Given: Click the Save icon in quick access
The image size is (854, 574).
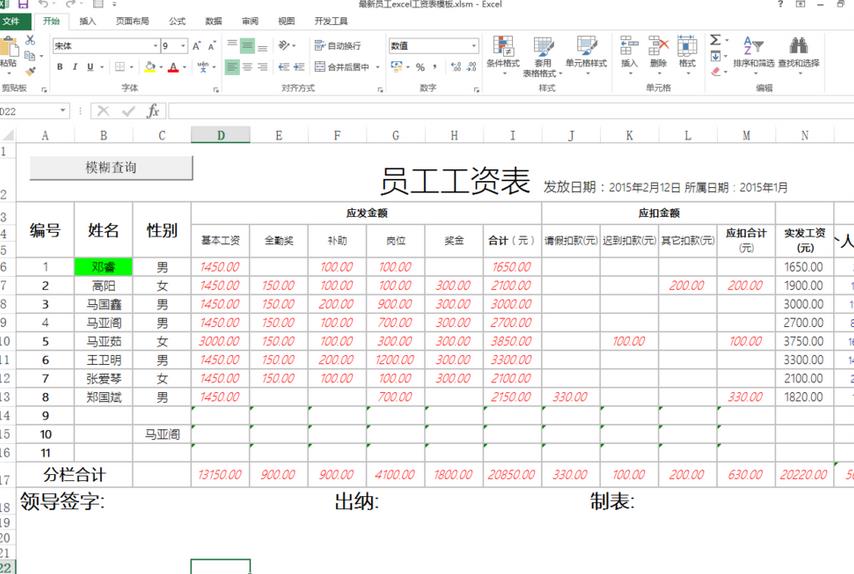Looking at the screenshot, I should 23,4.
